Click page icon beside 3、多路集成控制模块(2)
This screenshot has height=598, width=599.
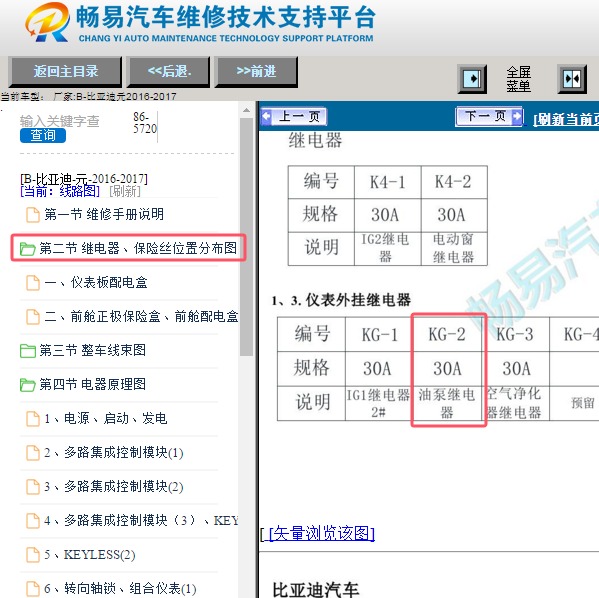(32, 487)
